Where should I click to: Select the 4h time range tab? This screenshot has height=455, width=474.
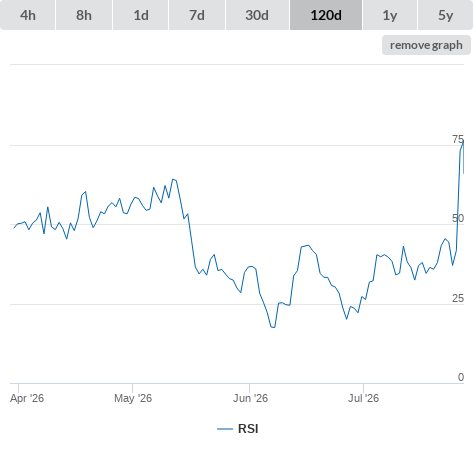(28, 15)
